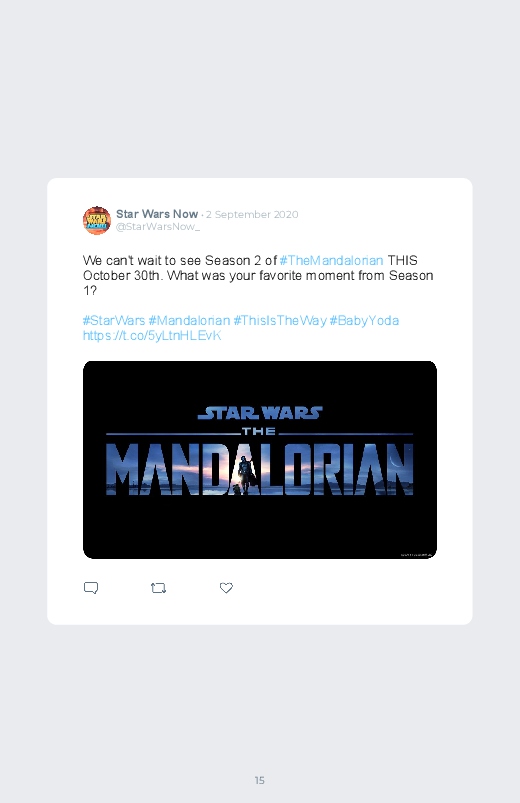Click the small watermark in the image corner
The height and width of the screenshot is (803, 520).
pyautogui.click(x=416, y=554)
